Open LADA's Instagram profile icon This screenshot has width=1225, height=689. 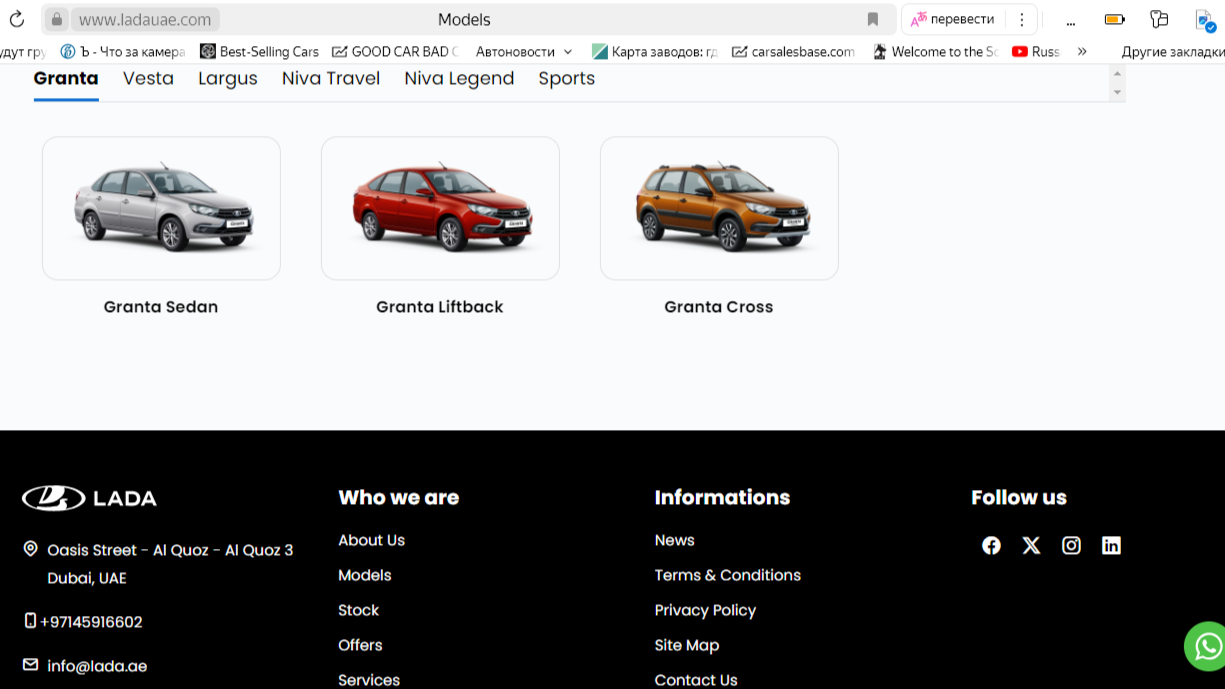(x=1071, y=545)
